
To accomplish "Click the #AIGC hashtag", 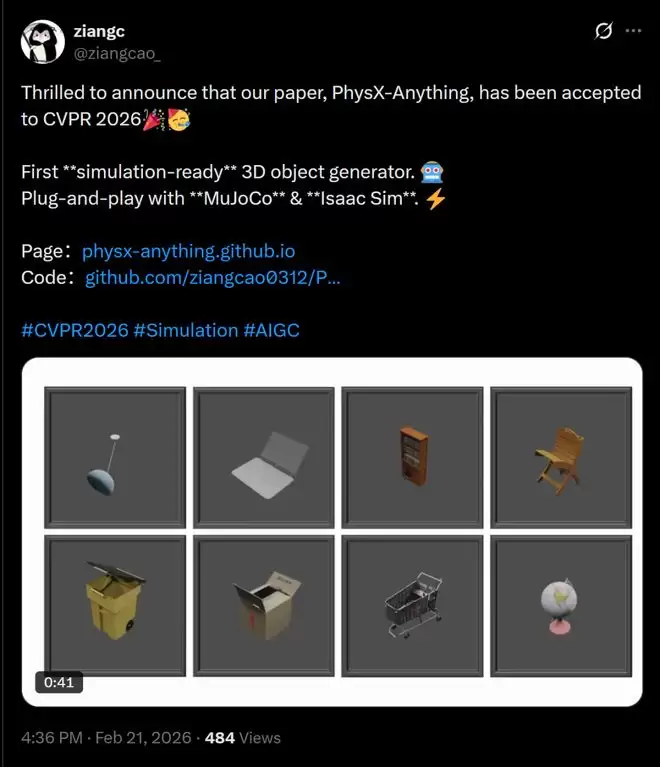I will click(x=271, y=330).
